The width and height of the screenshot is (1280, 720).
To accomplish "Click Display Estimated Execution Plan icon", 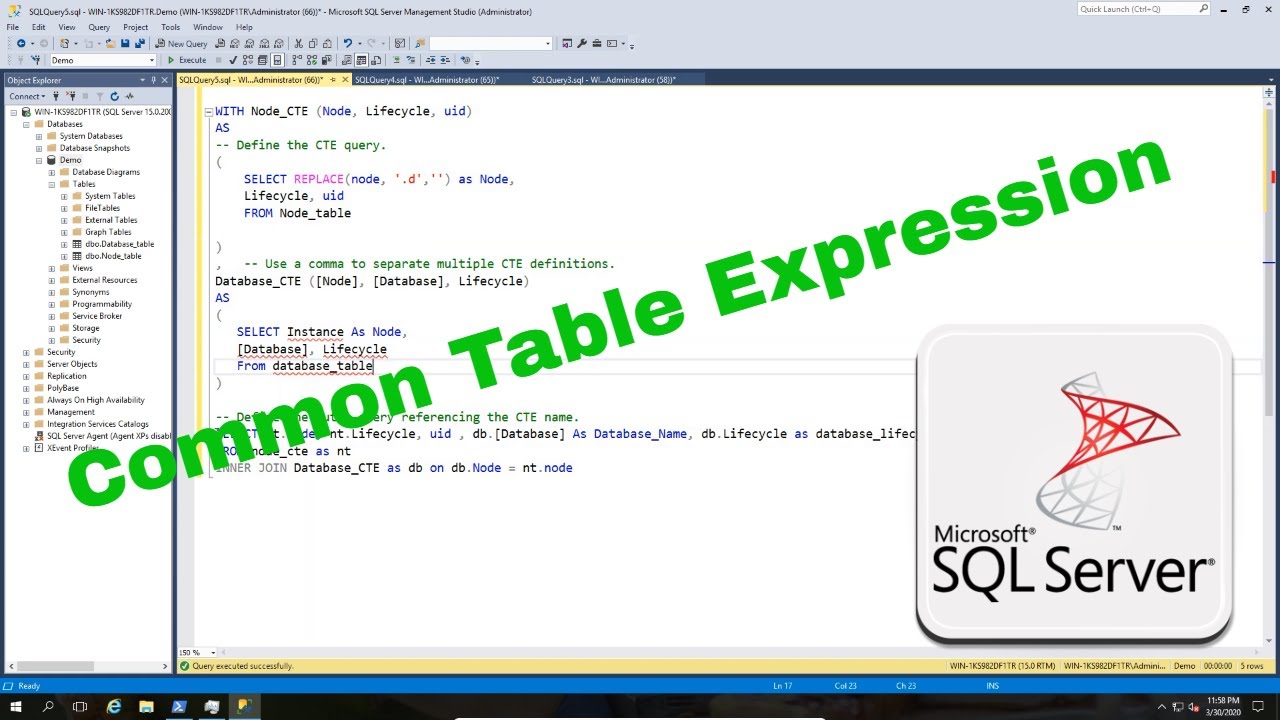I will (248, 60).
